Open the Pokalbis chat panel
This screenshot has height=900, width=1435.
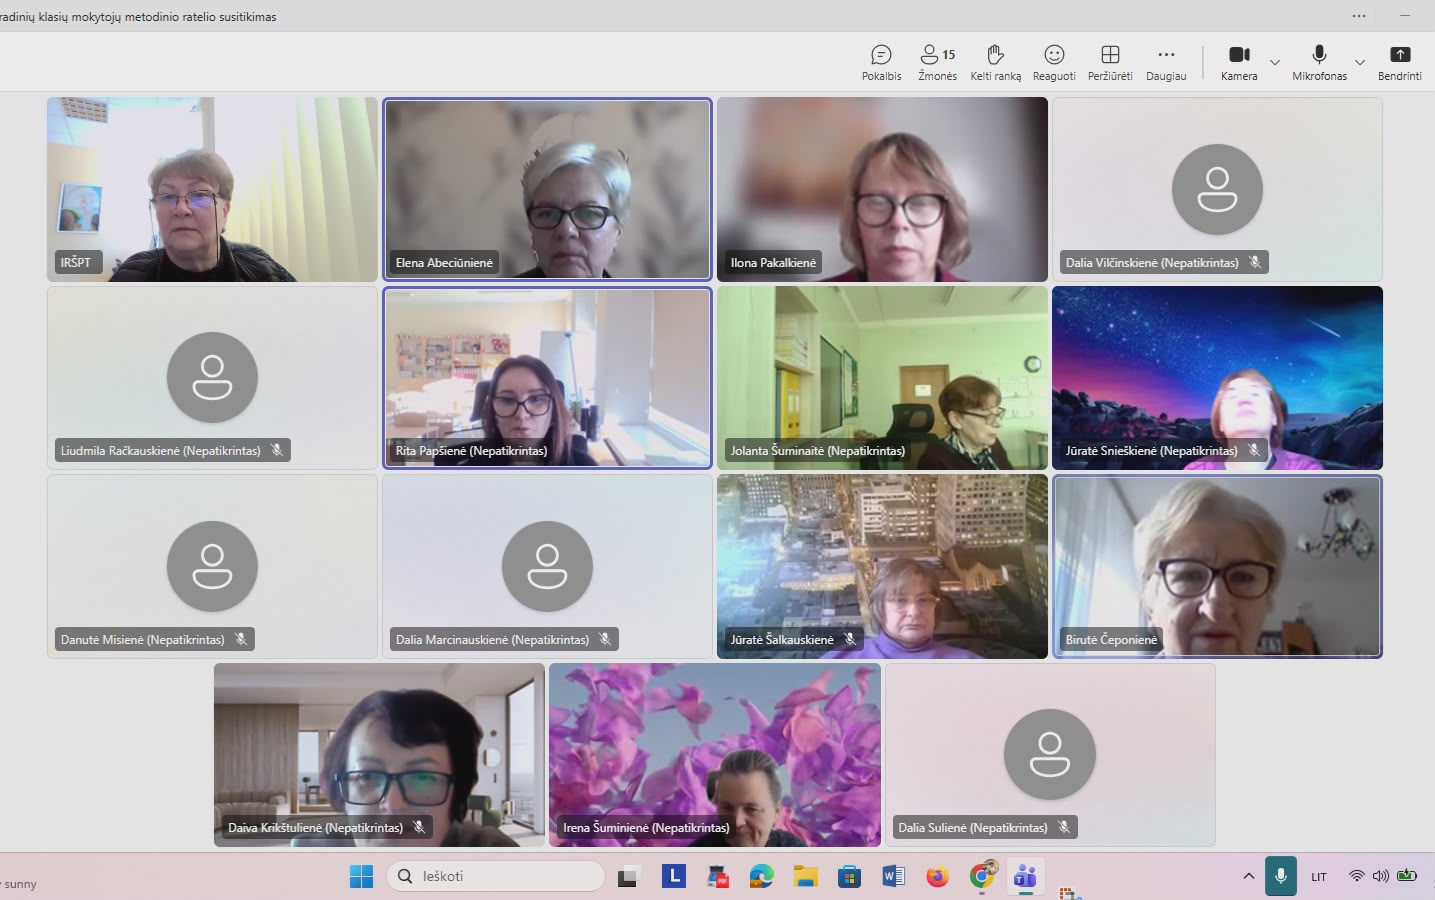click(881, 62)
